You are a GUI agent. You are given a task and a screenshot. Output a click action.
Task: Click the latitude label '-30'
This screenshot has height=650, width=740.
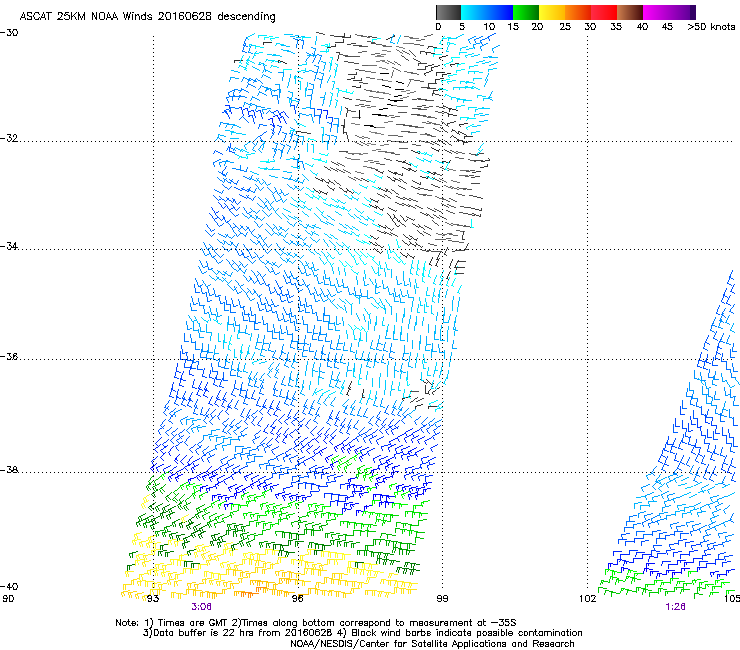9,33
